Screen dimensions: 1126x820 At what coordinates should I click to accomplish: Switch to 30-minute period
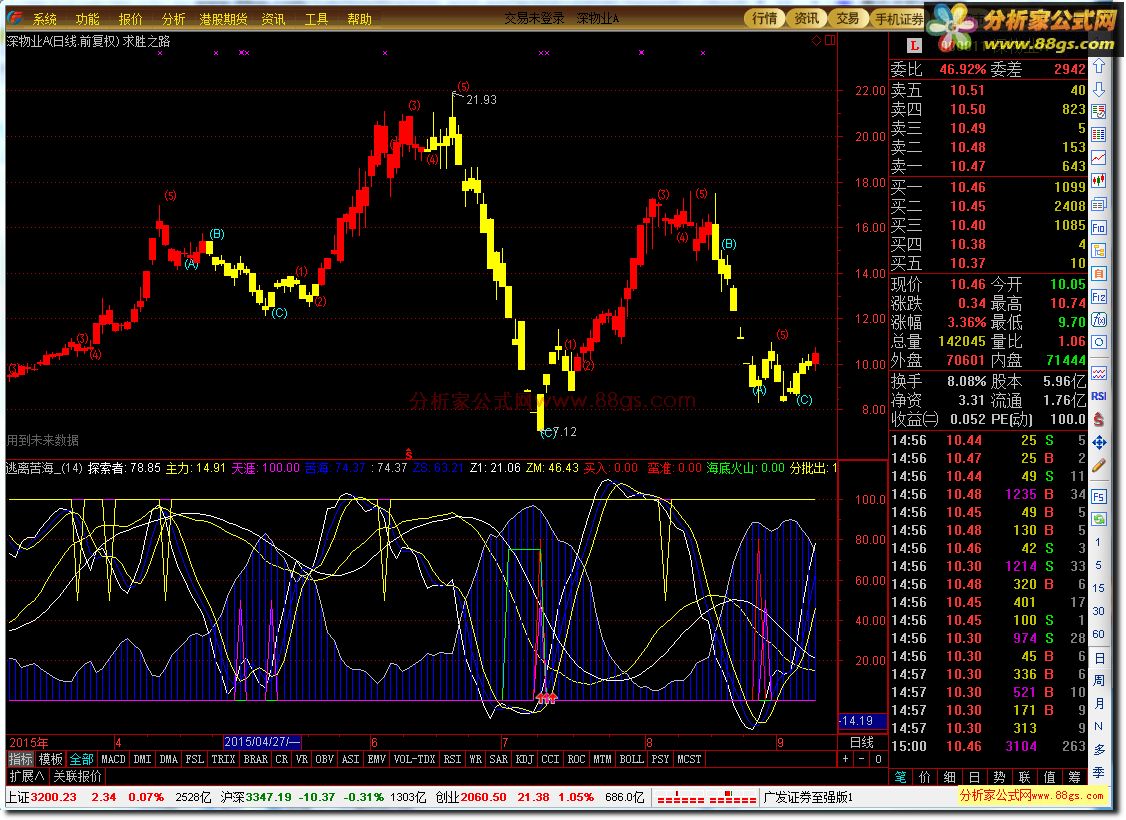[x=1098, y=611]
